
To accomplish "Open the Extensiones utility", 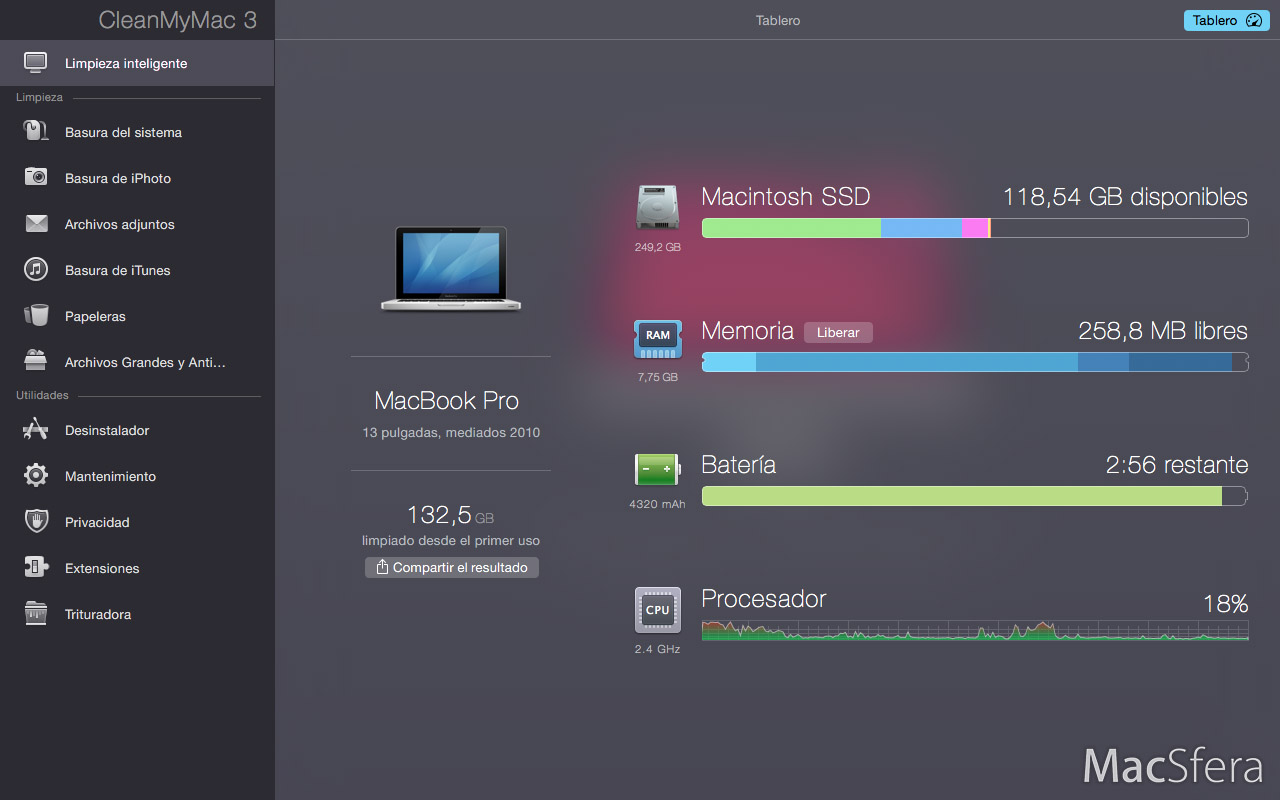I will (x=137, y=568).
